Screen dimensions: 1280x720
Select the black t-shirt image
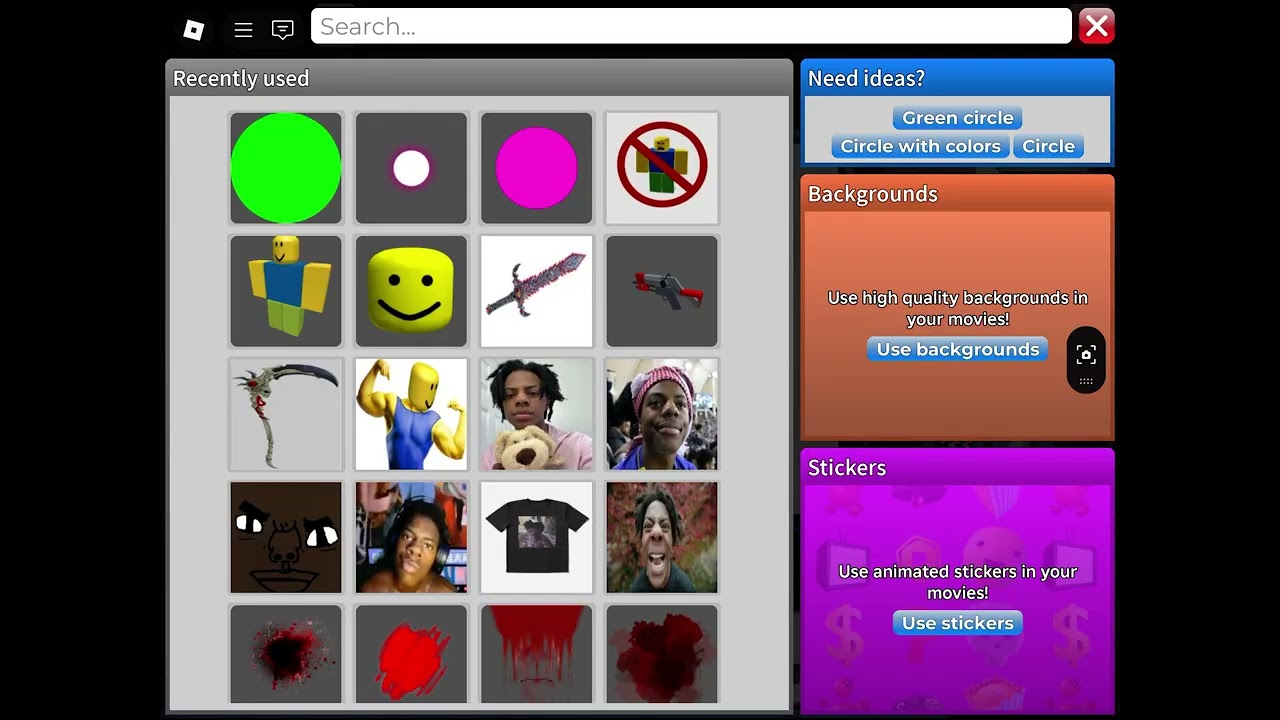click(x=537, y=538)
